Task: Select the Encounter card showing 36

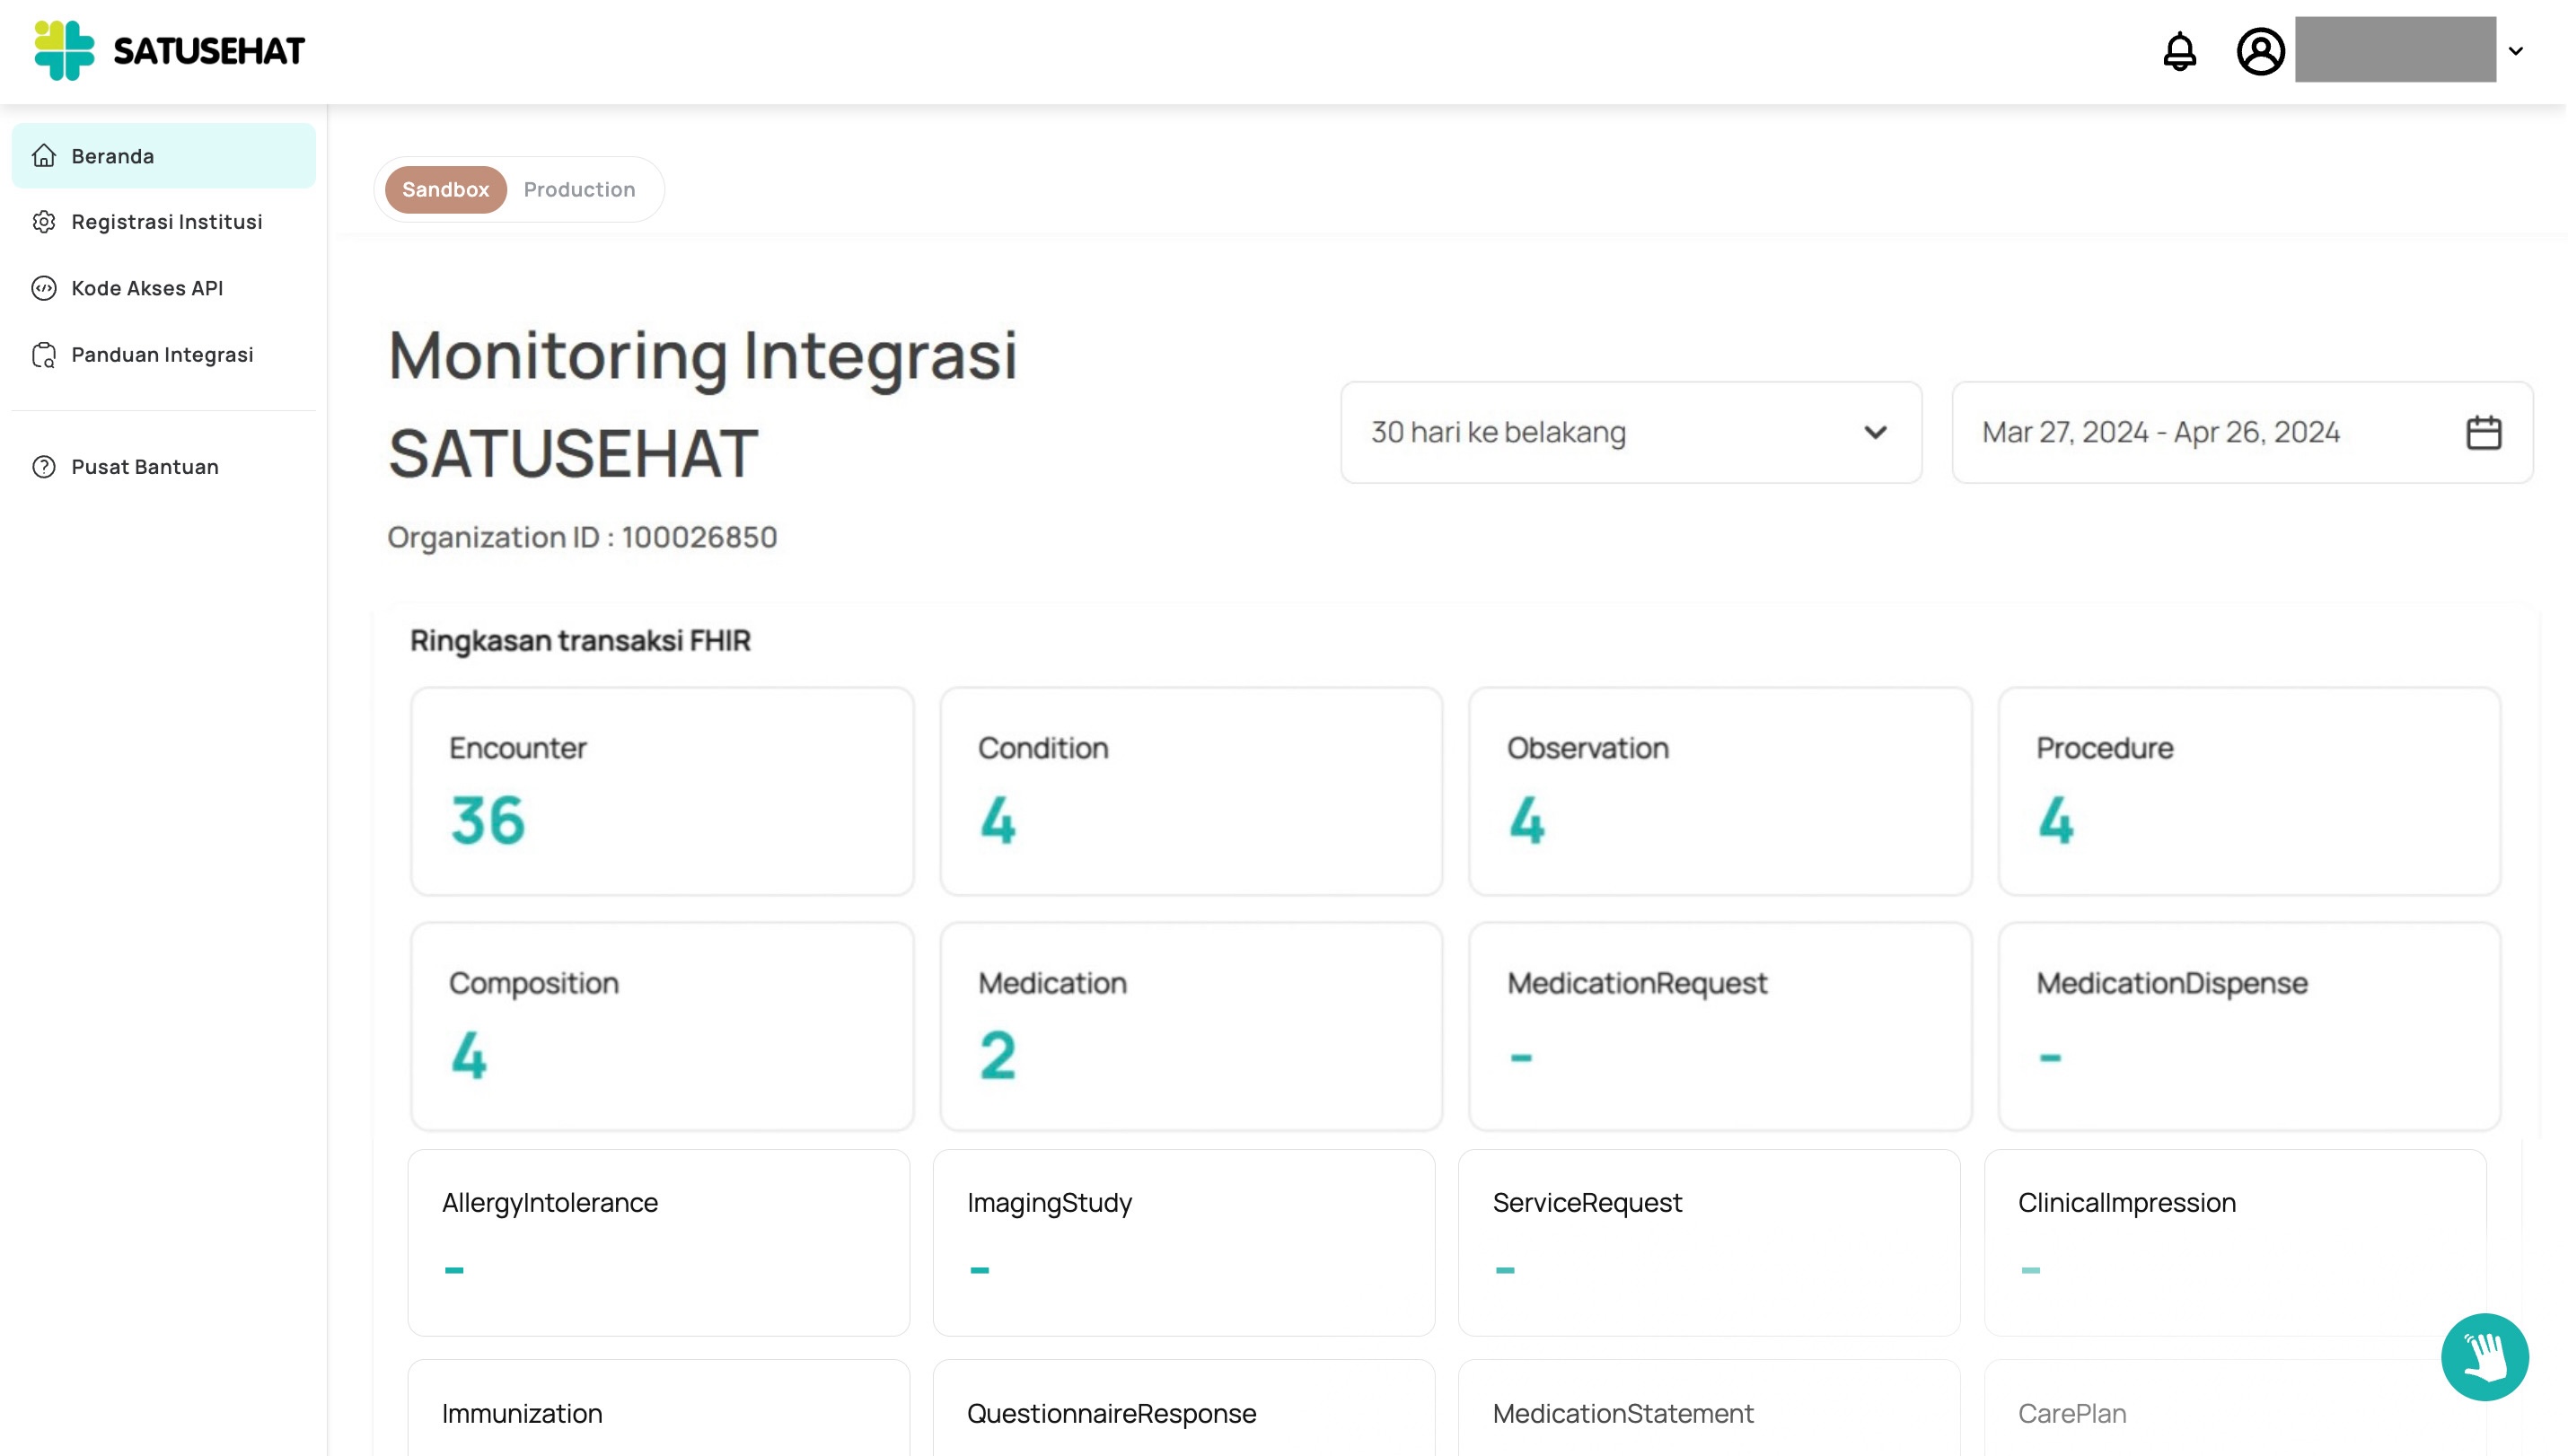Action: click(662, 791)
